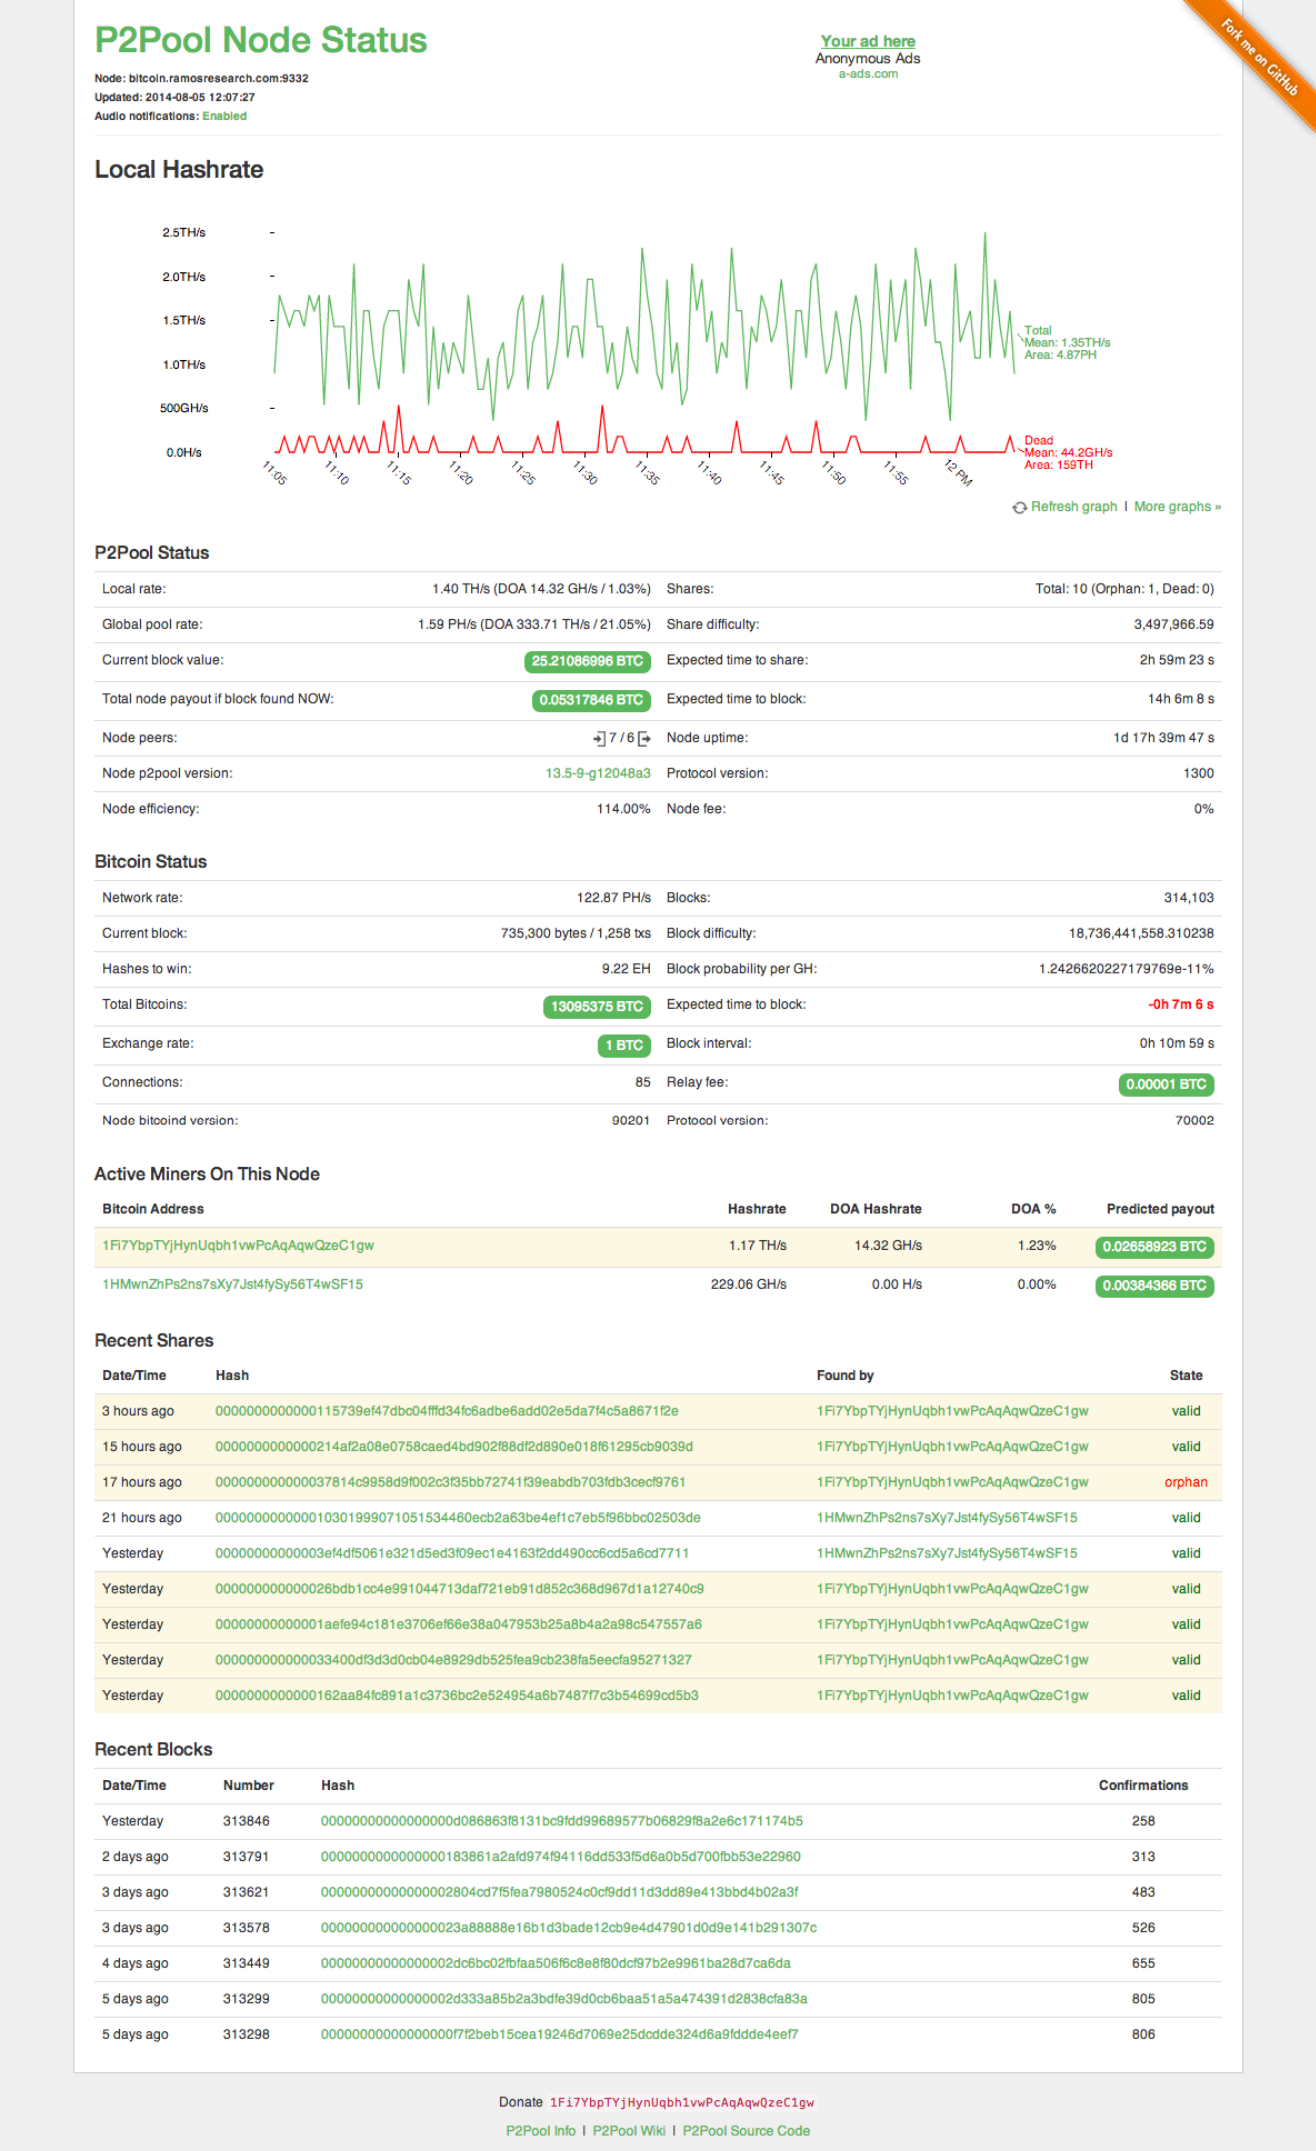Open share hash starting 000000000000033400df3d3
The image size is (1316, 2151).
453,1660
